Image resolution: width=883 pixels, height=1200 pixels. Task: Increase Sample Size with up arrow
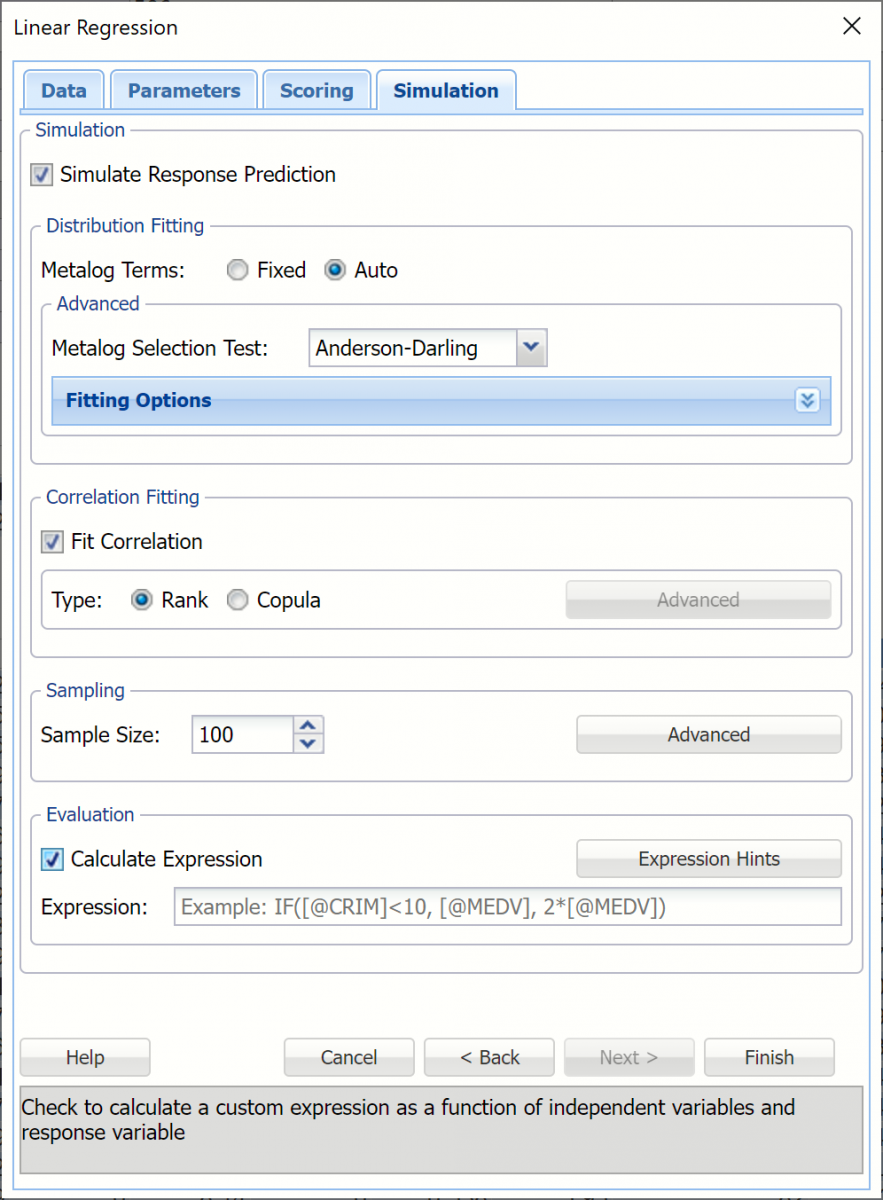point(309,726)
